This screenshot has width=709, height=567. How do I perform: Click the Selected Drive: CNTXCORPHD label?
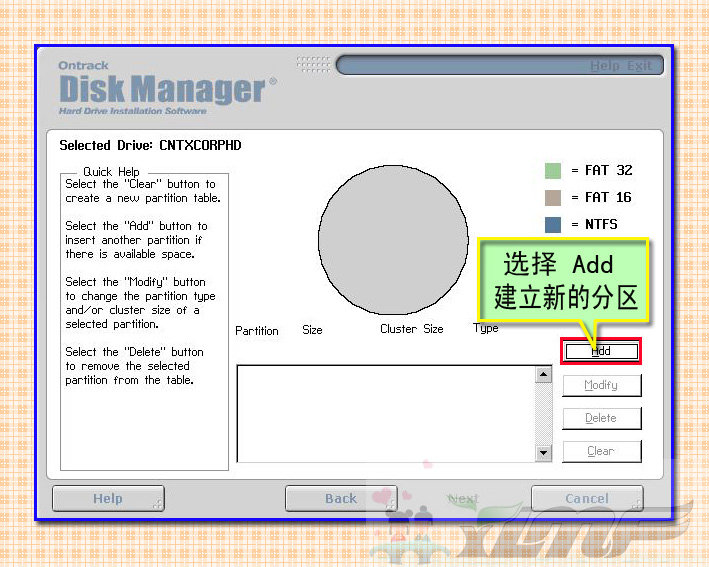(150, 146)
